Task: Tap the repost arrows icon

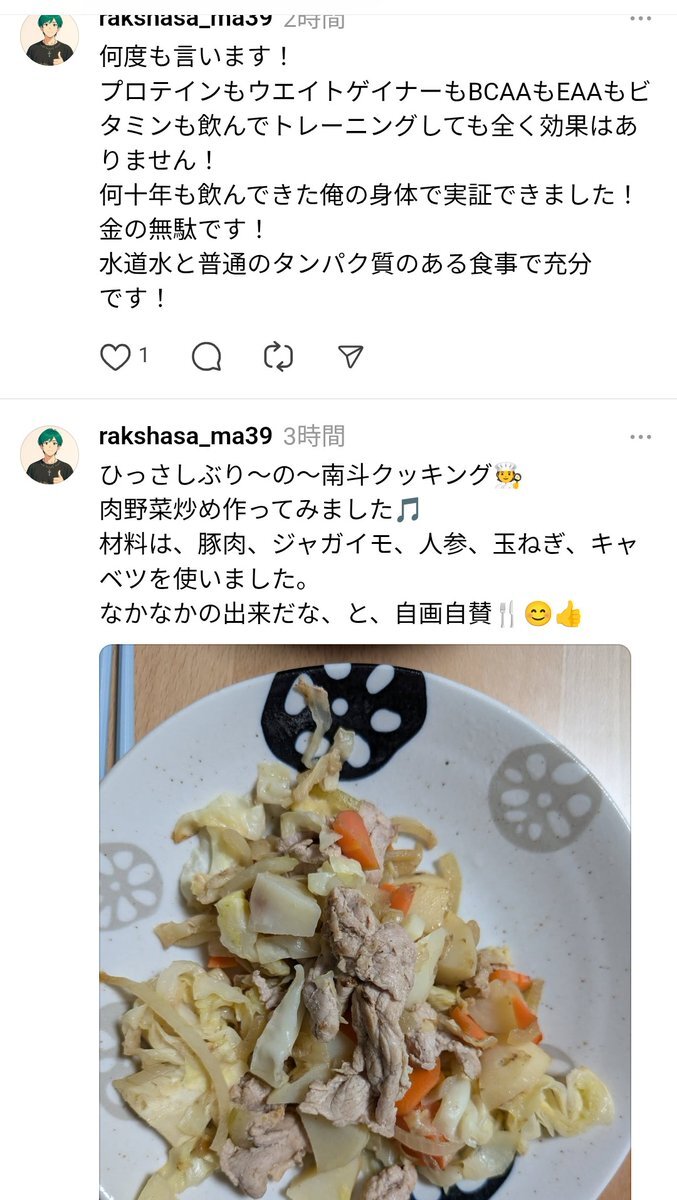Action: click(x=278, y=356)
